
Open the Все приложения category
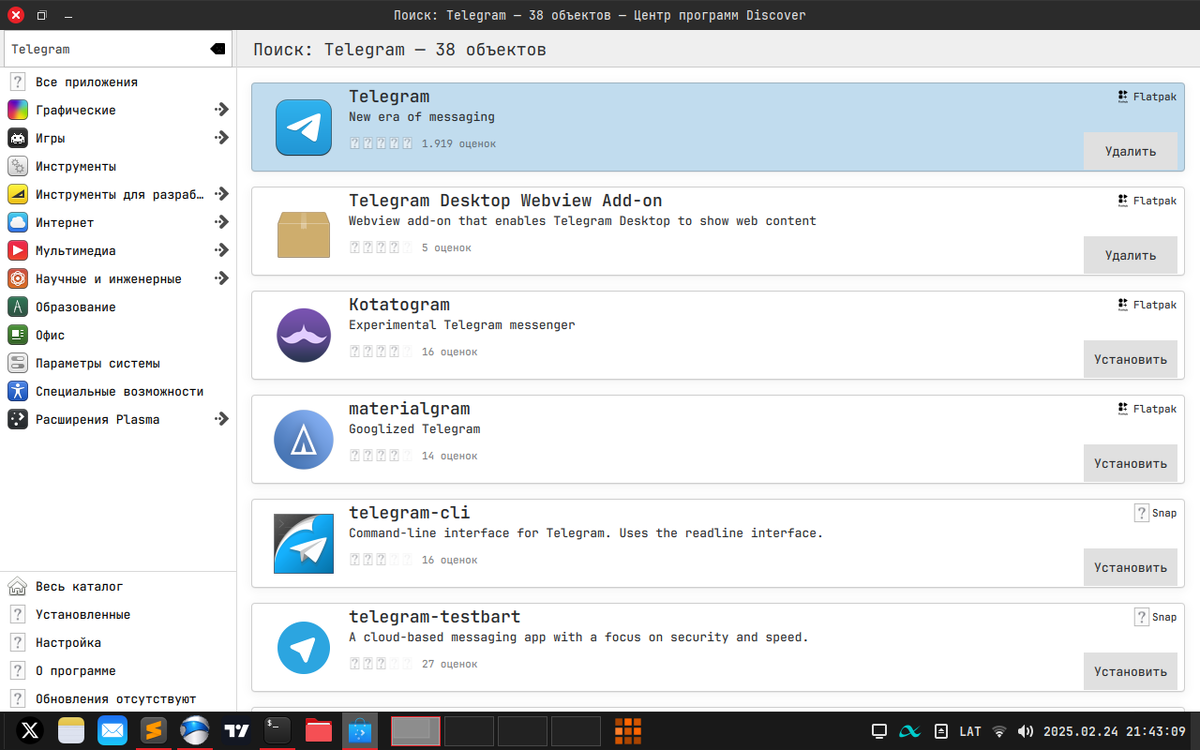coord(118,82)
